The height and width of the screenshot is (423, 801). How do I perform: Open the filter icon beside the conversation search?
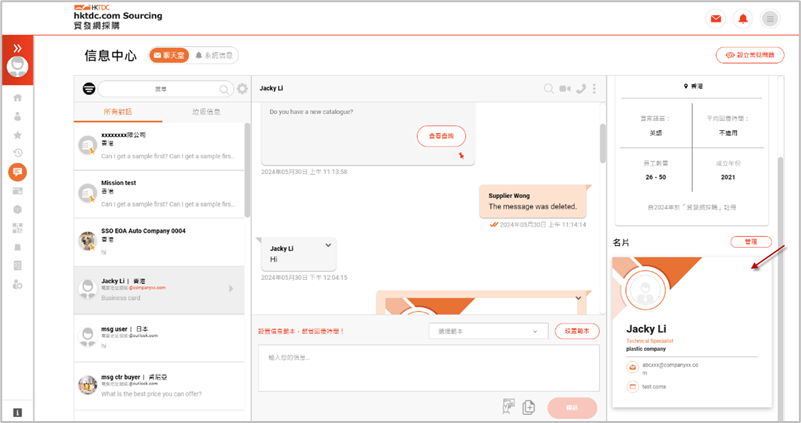coord(89,88)
